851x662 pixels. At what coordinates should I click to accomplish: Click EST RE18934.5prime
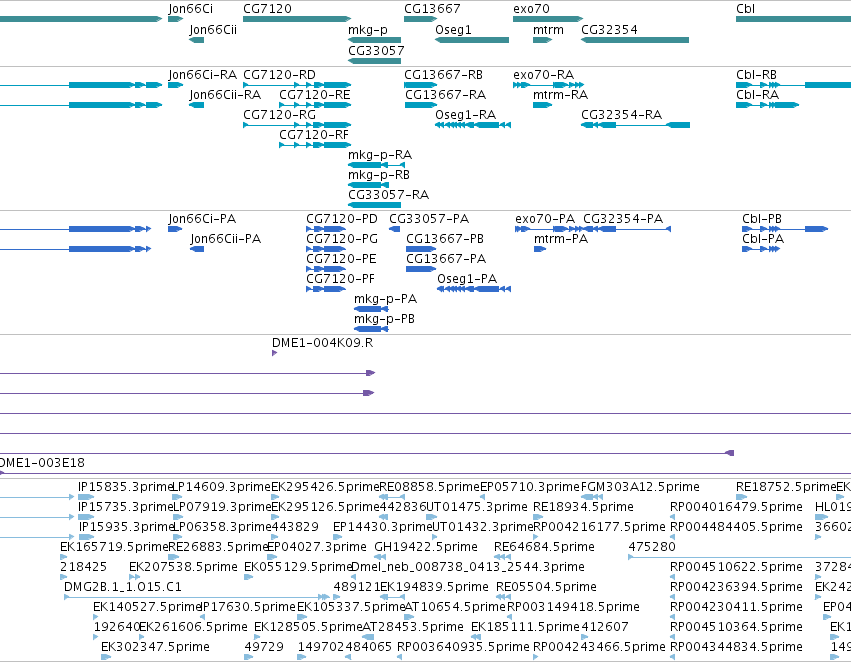pyautogui.click(x=583, y=507)
